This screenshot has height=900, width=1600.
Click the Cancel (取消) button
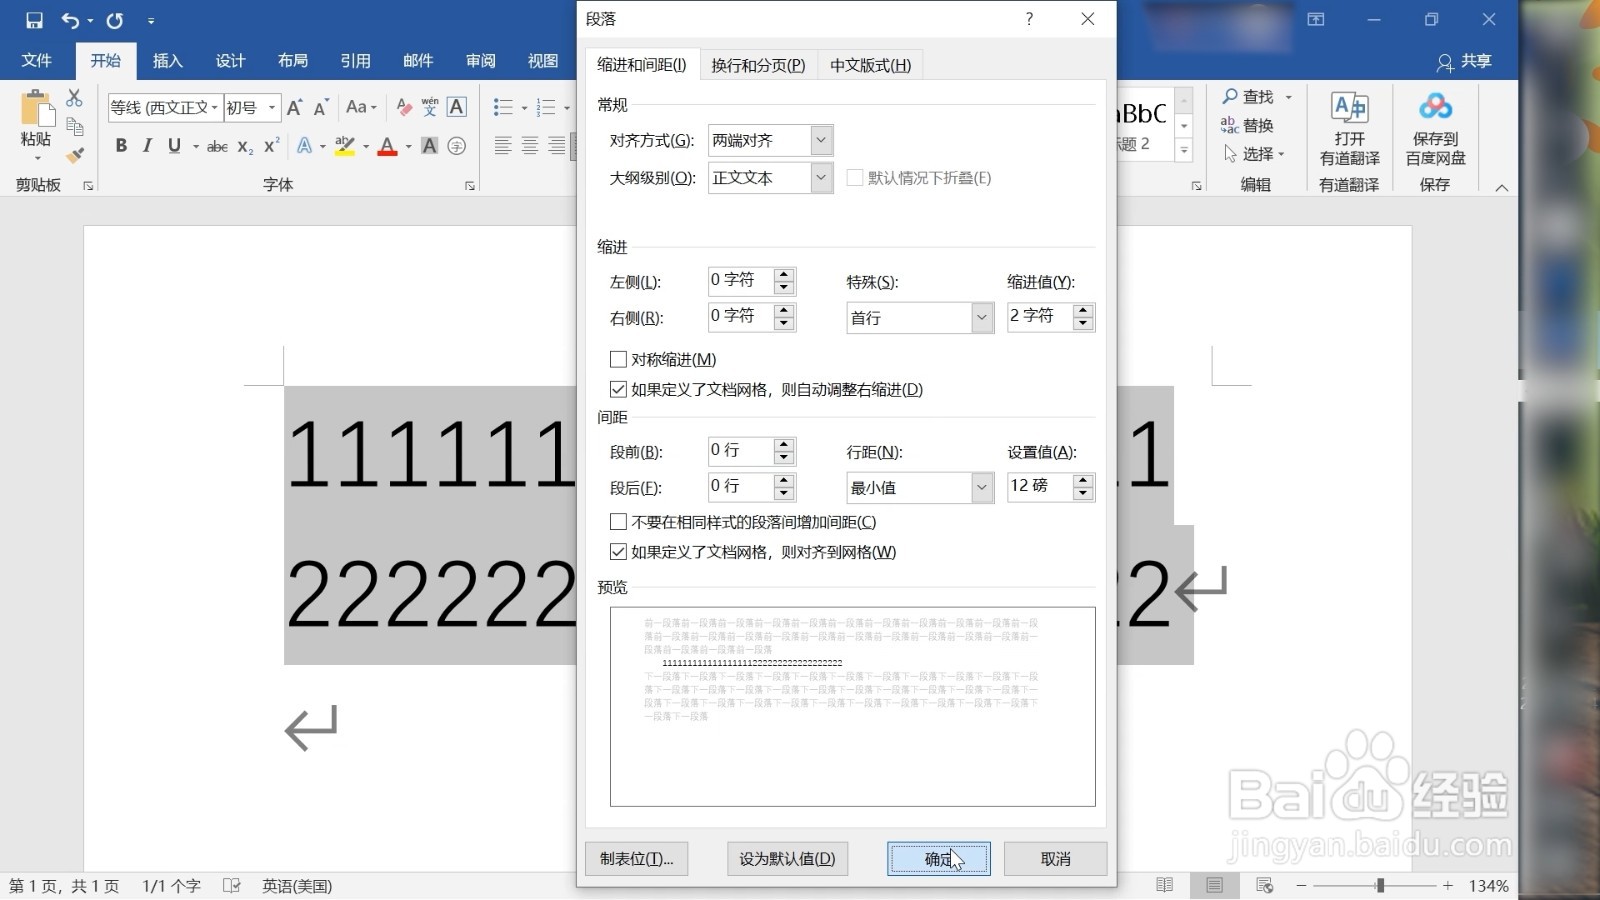[1055, 859]
